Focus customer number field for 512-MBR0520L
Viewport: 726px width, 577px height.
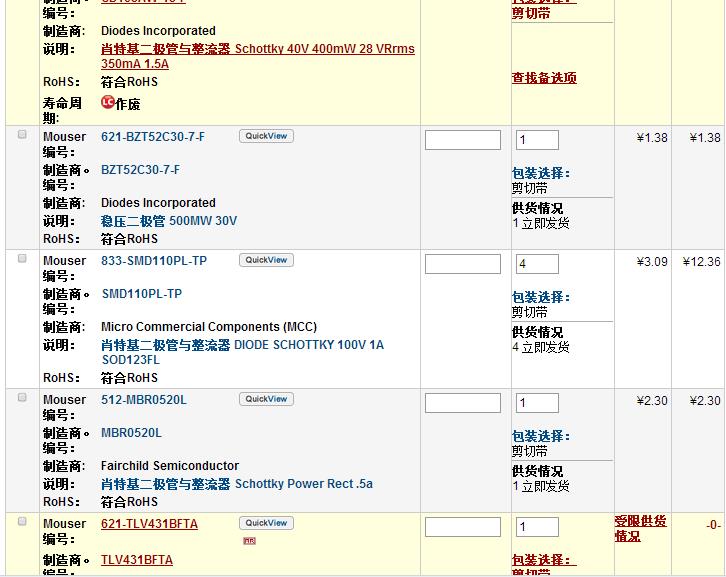coord(463,403)
